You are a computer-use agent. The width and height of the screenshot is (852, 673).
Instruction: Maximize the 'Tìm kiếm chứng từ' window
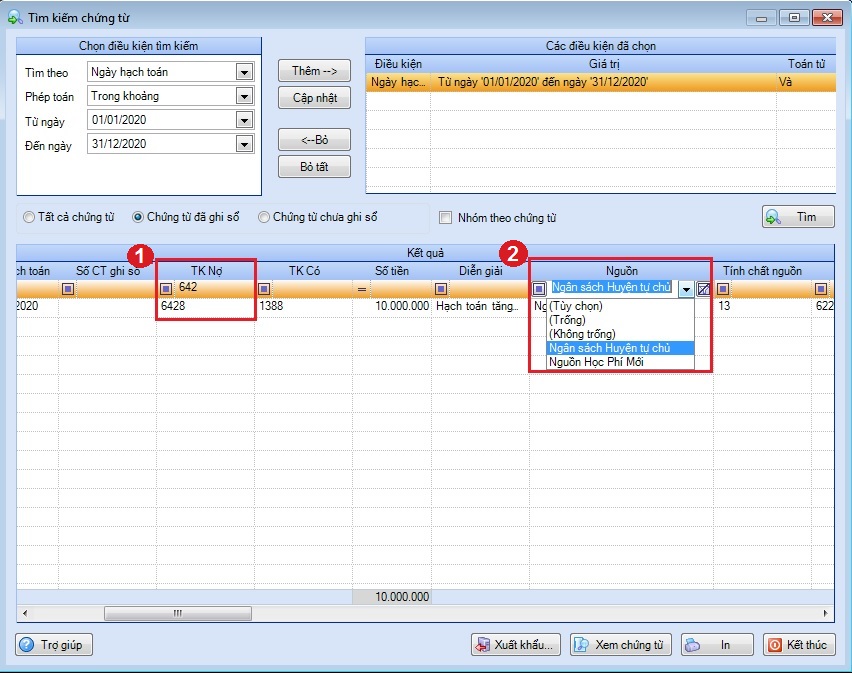pos(794,17)
